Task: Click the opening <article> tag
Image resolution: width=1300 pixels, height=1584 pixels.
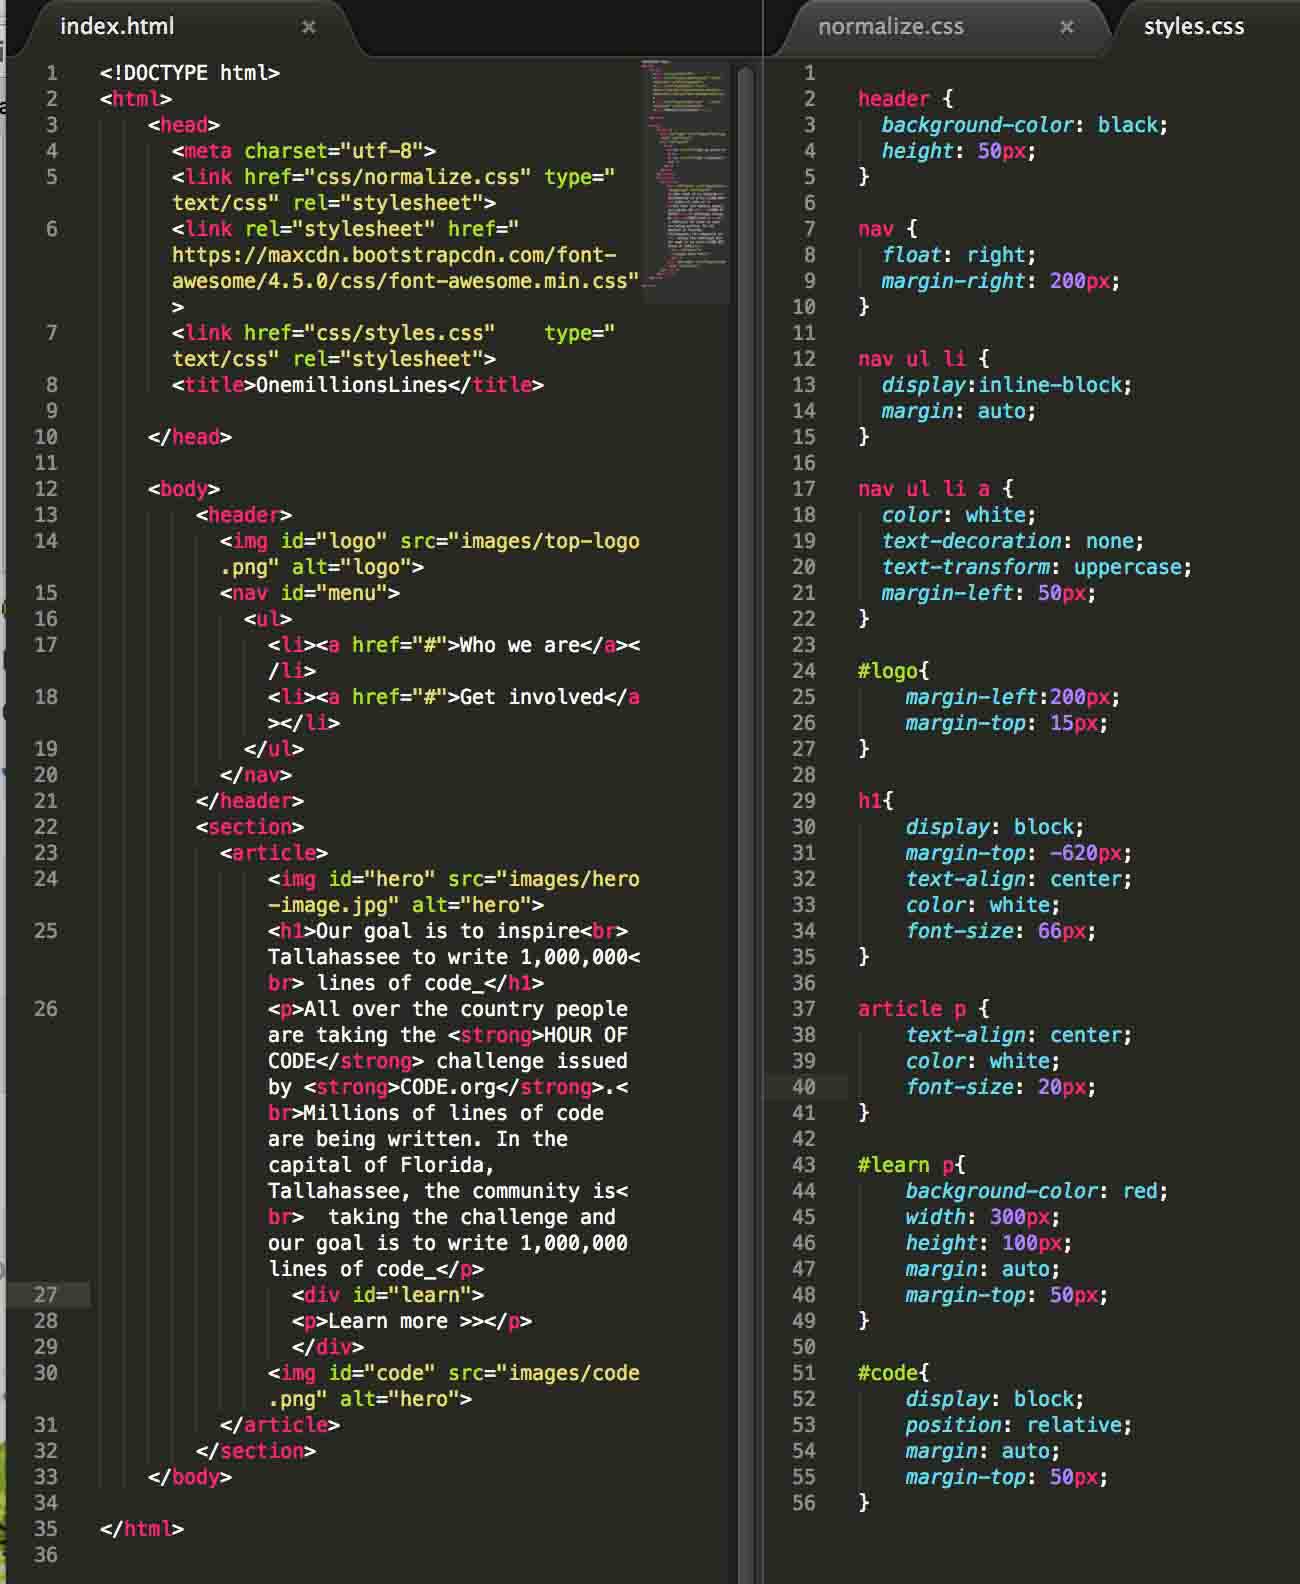Action: pyautogui.click(x=274, y=853)
